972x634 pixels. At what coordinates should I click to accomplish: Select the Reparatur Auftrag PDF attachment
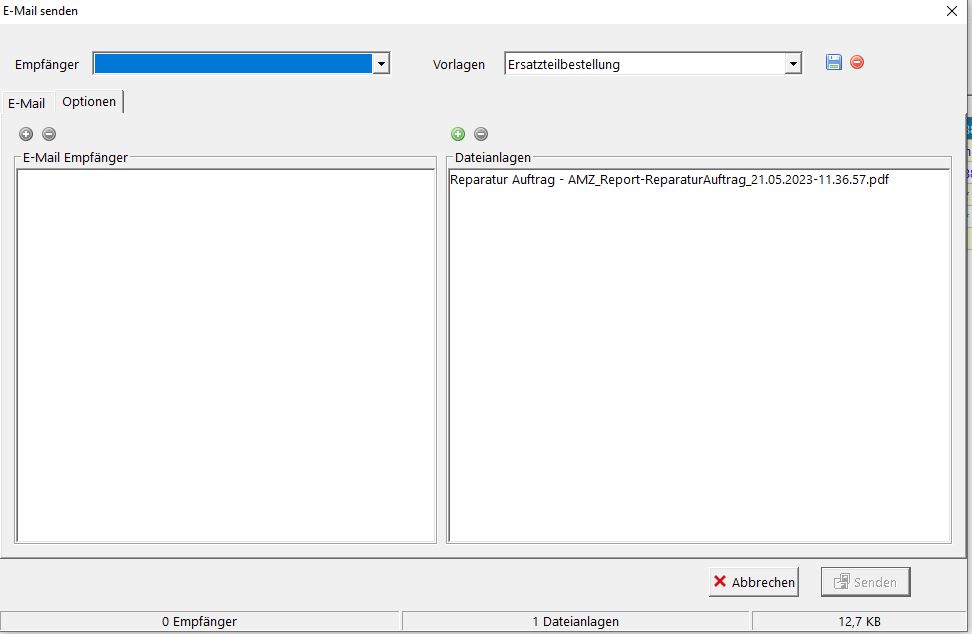tap(669, 180)
